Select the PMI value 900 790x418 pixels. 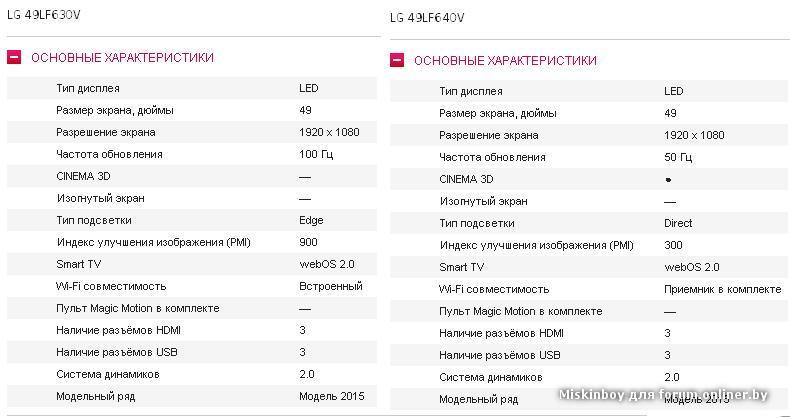308,242
